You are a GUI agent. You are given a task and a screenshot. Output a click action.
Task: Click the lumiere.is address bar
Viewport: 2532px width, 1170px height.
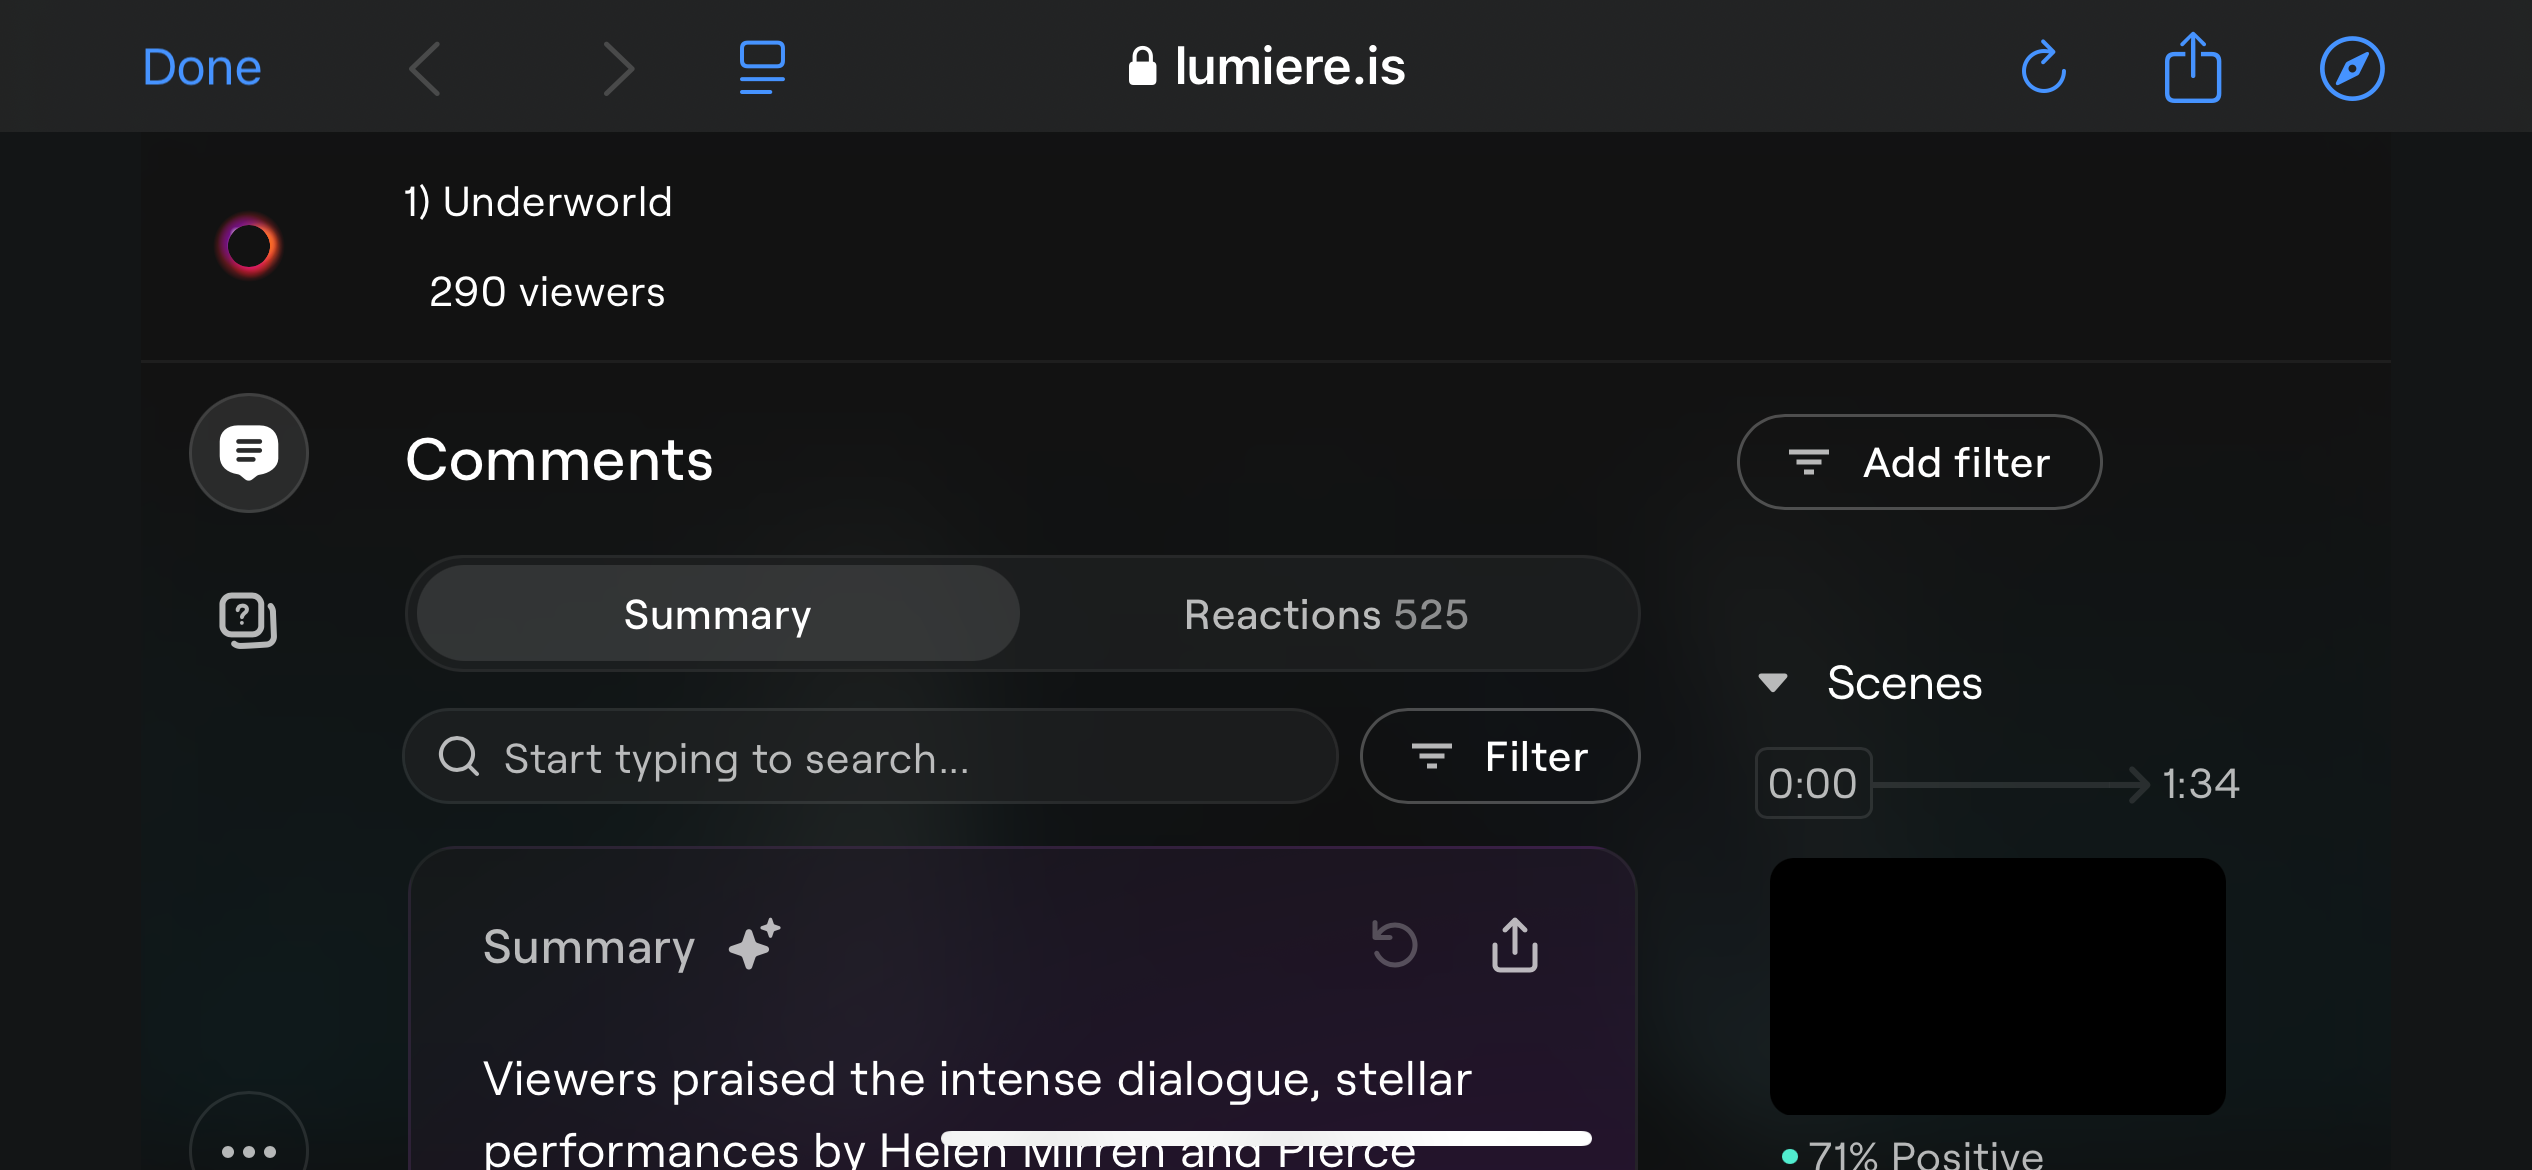point(1266,68)
